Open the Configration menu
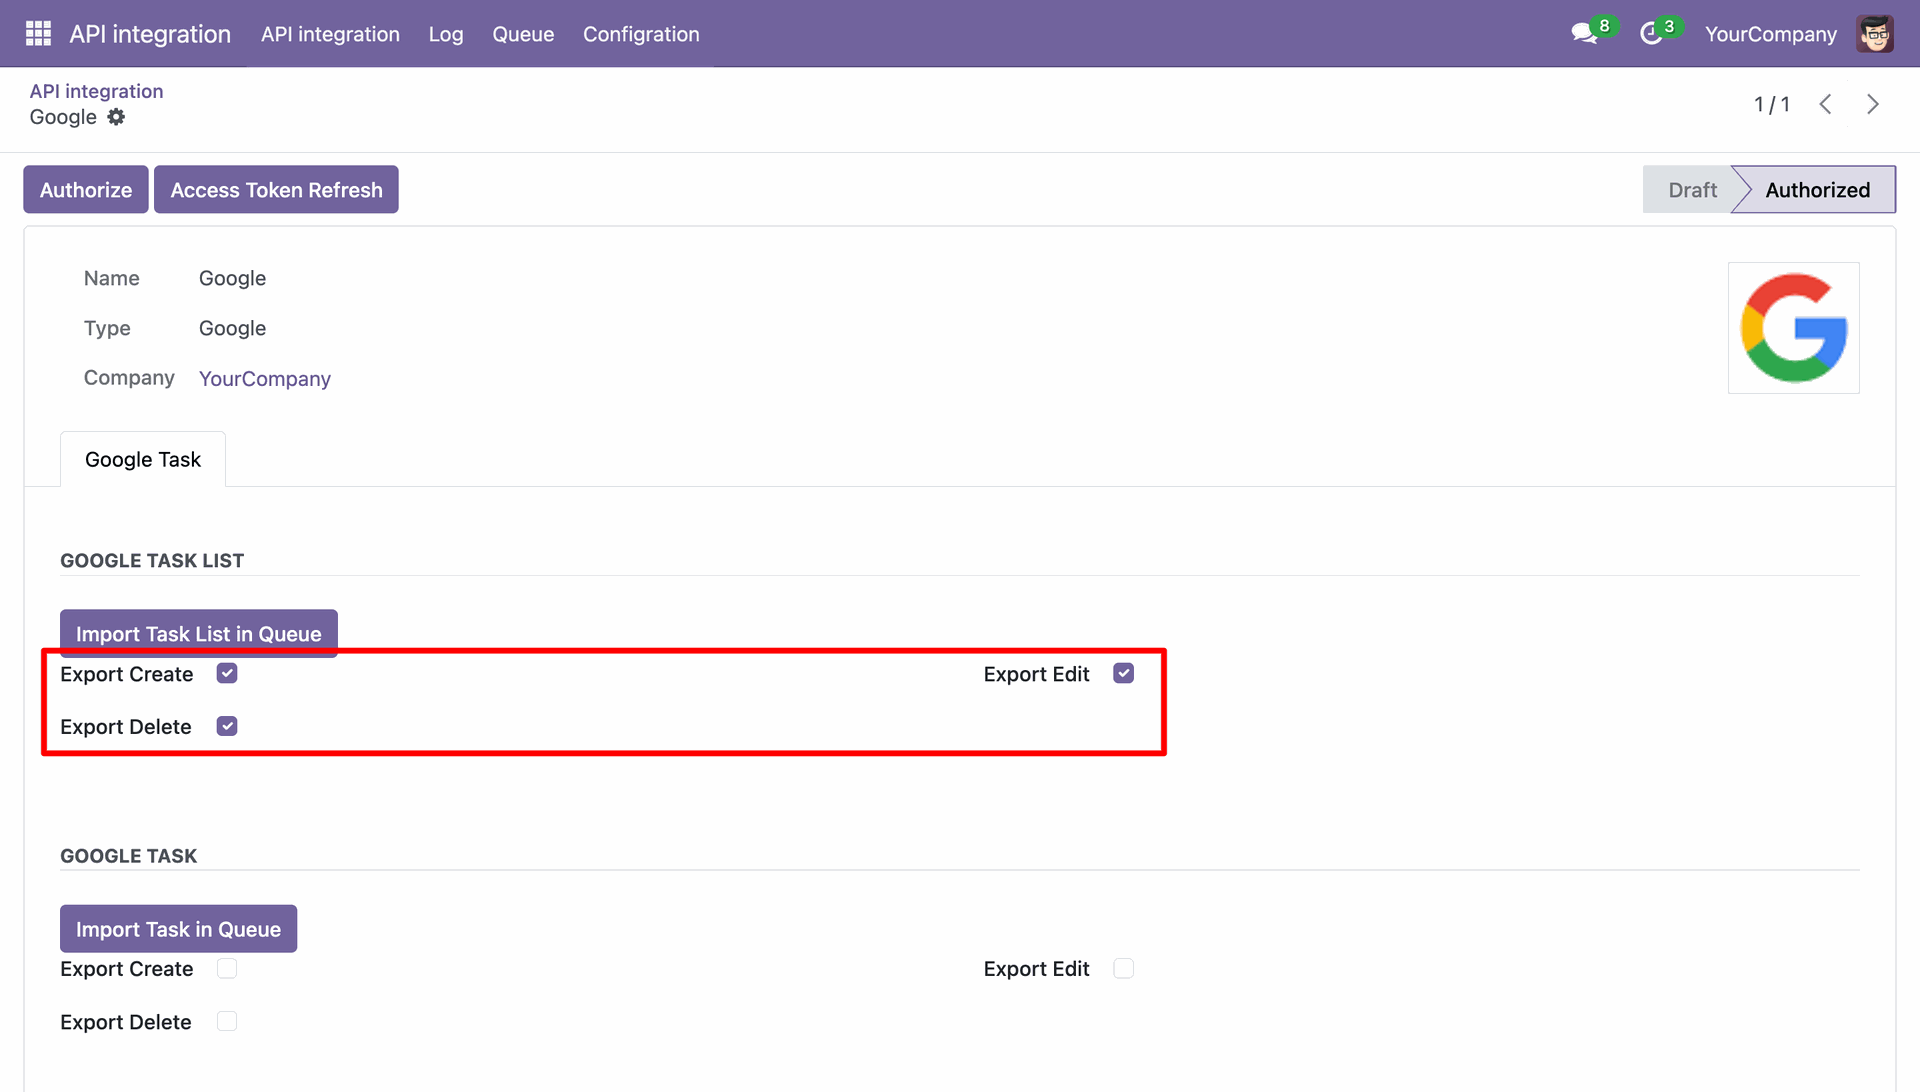The width and height of the screenshot is (1920, 1092). click(641, 34)
